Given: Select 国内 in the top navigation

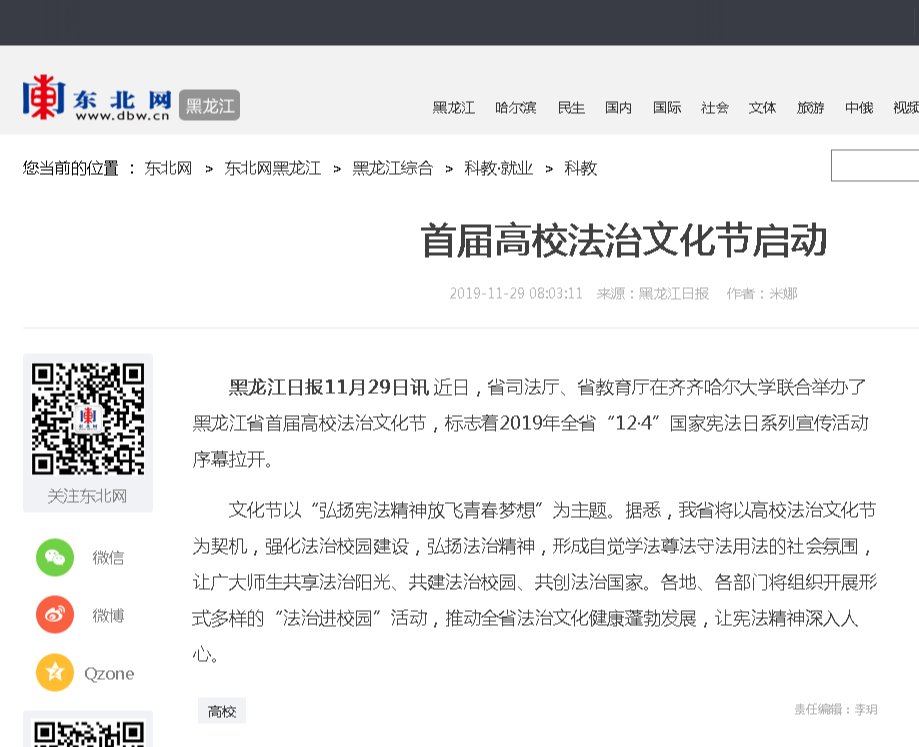Looking at the screenshot, I should click(618, 108).
